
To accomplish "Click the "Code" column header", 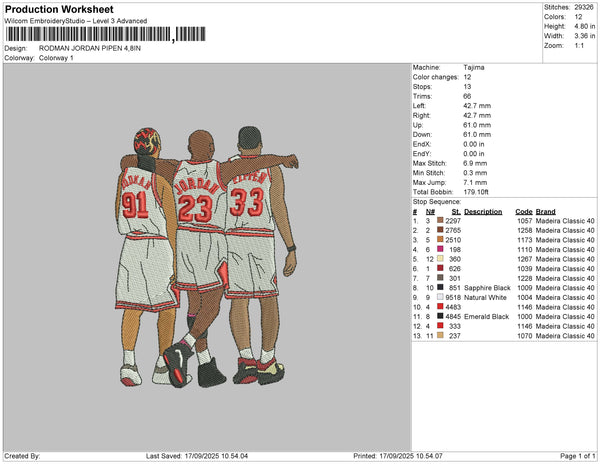I will coord(524,212).
